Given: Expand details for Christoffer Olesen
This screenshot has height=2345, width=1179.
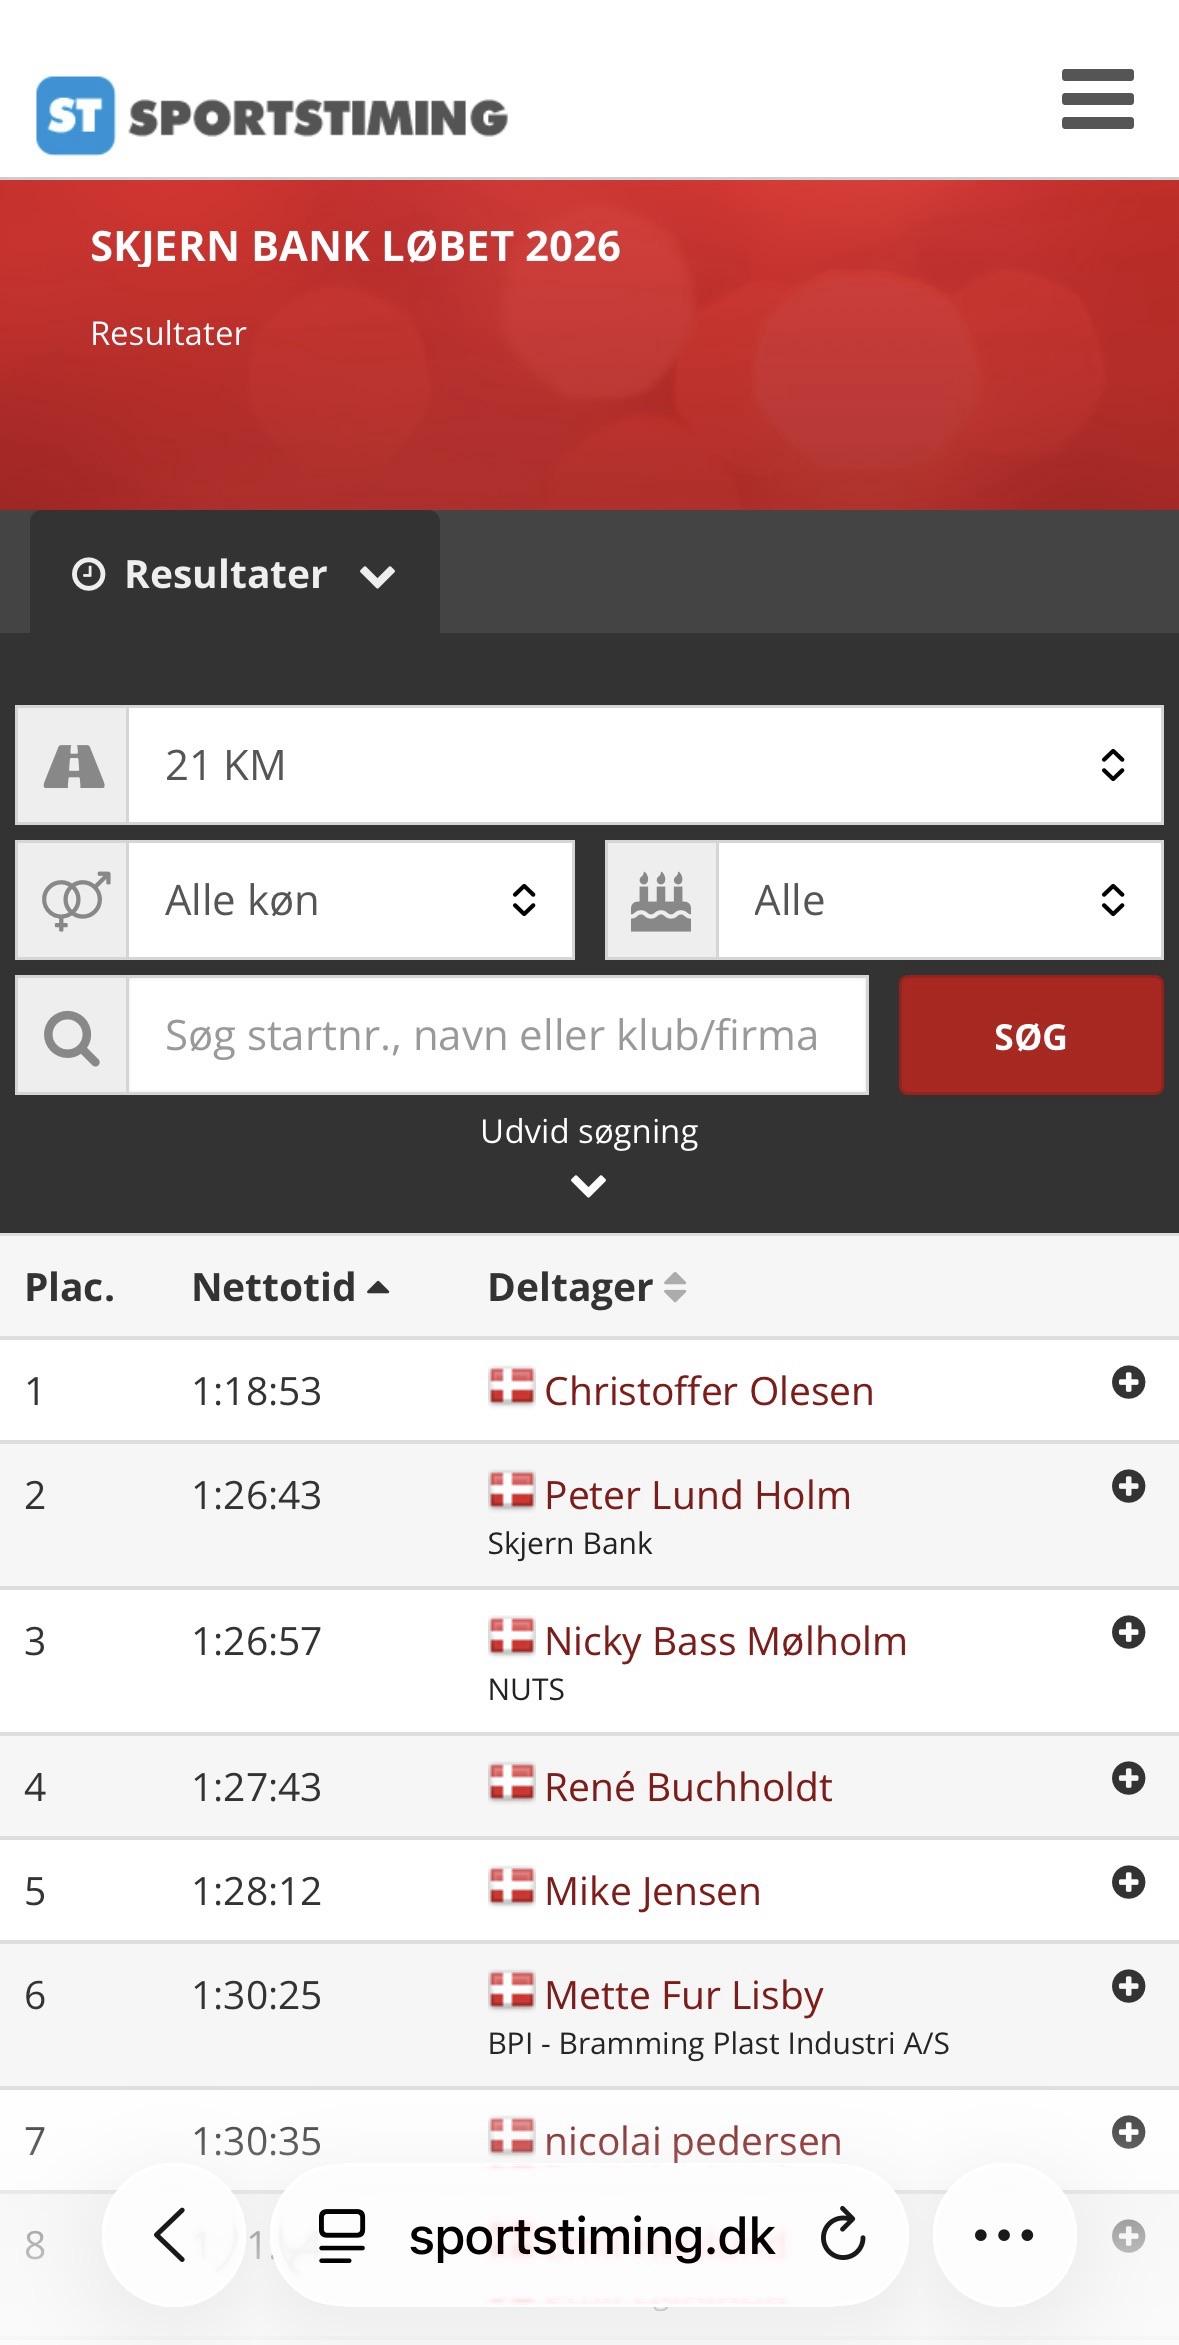Looking at the screenshot, I should (1128, 1382).
